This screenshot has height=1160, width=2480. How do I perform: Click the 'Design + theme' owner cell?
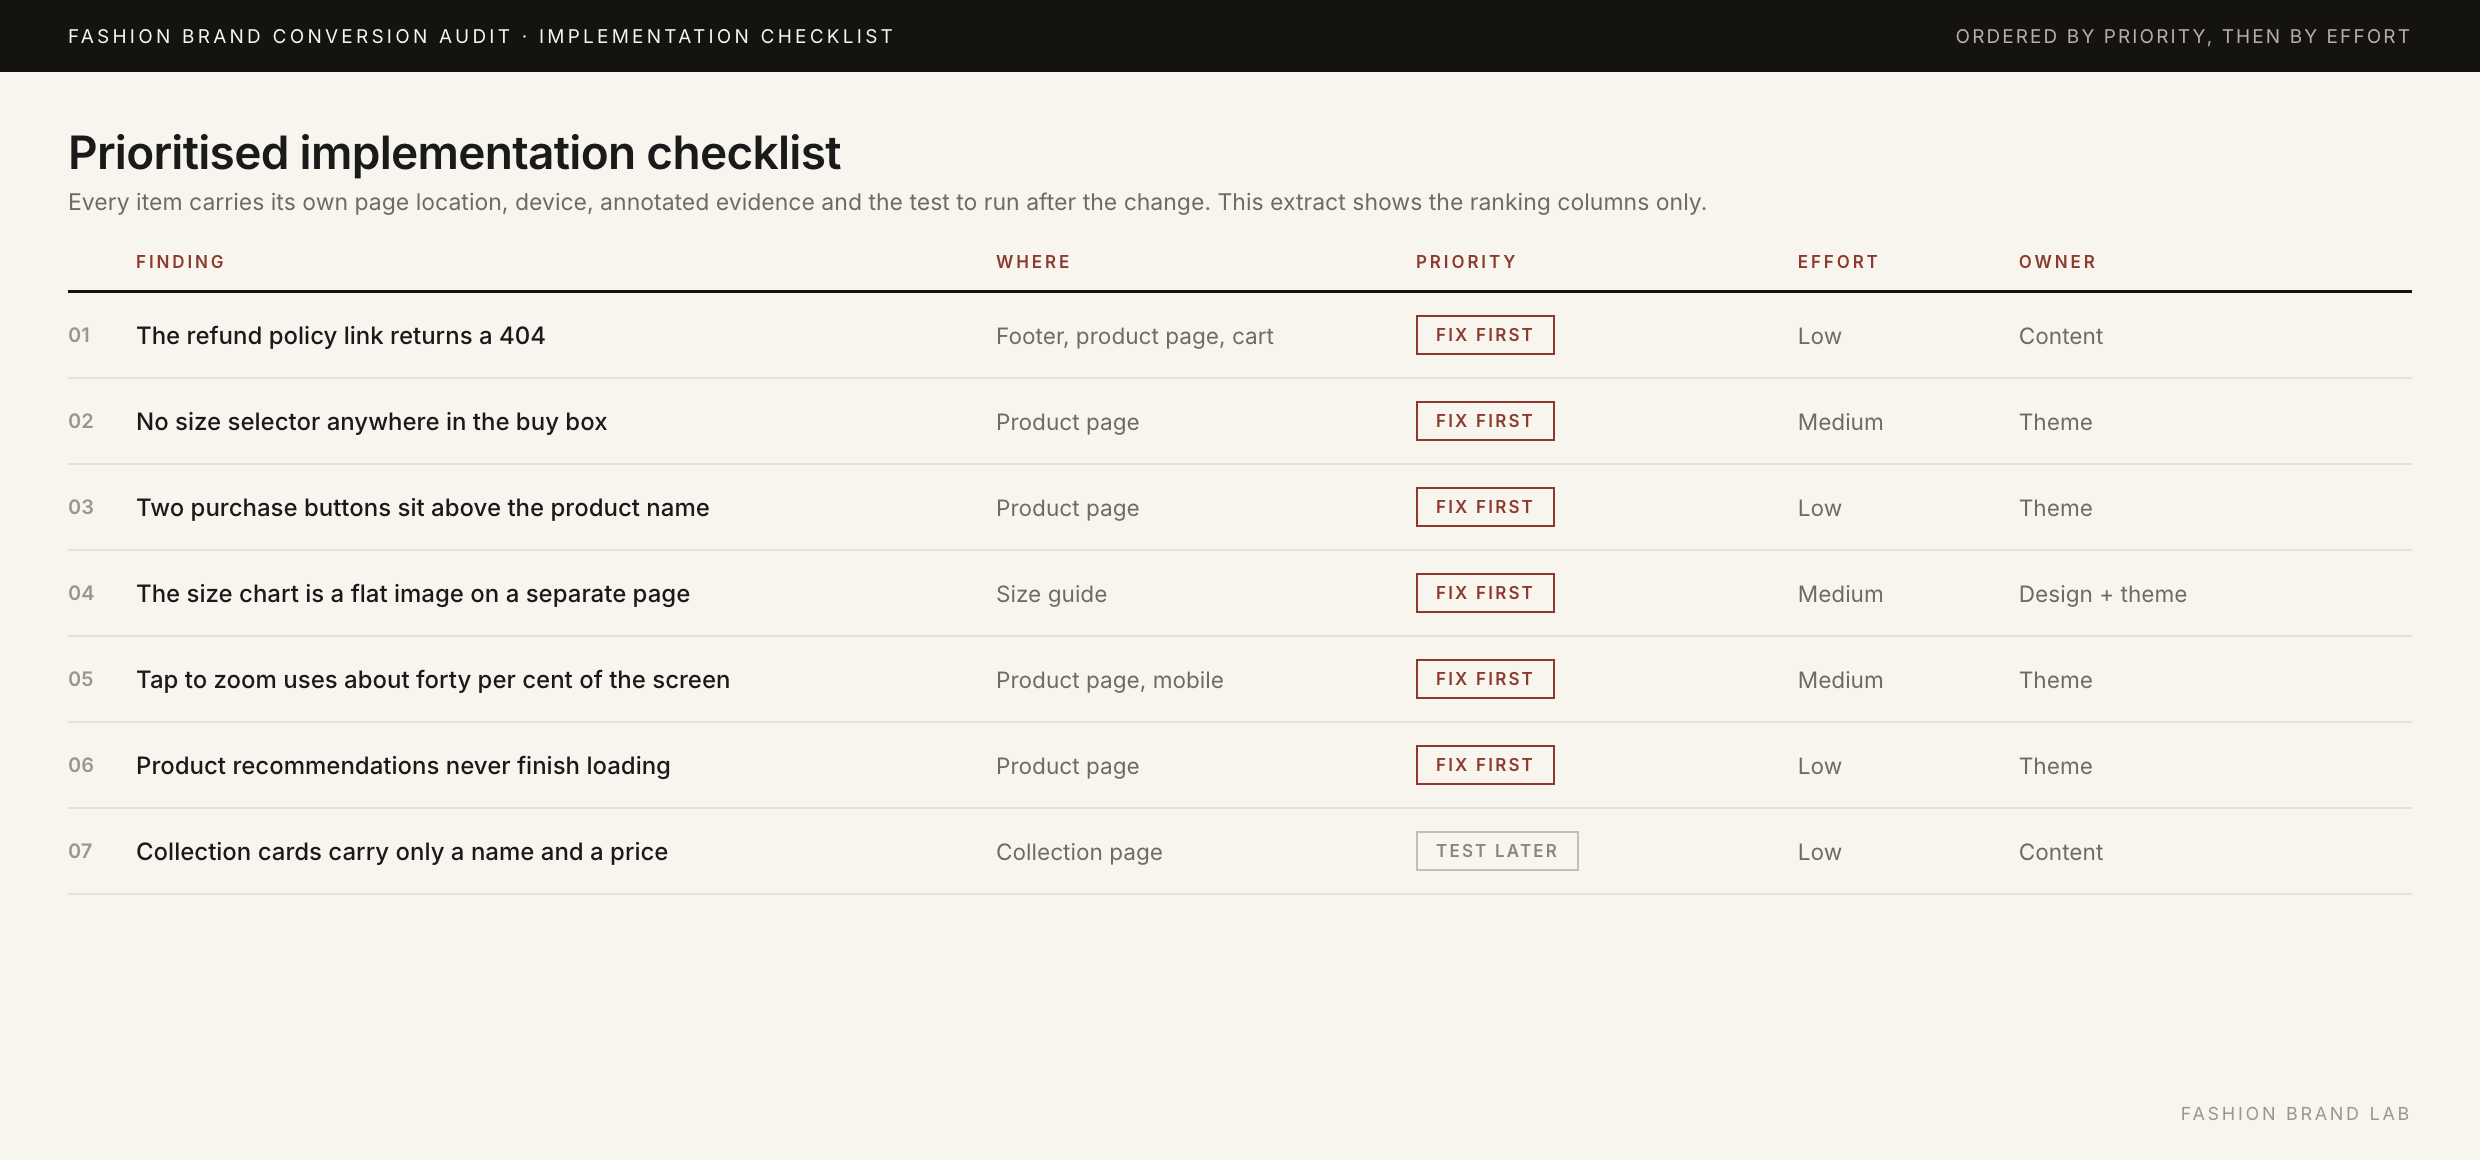coord(2102,594)
